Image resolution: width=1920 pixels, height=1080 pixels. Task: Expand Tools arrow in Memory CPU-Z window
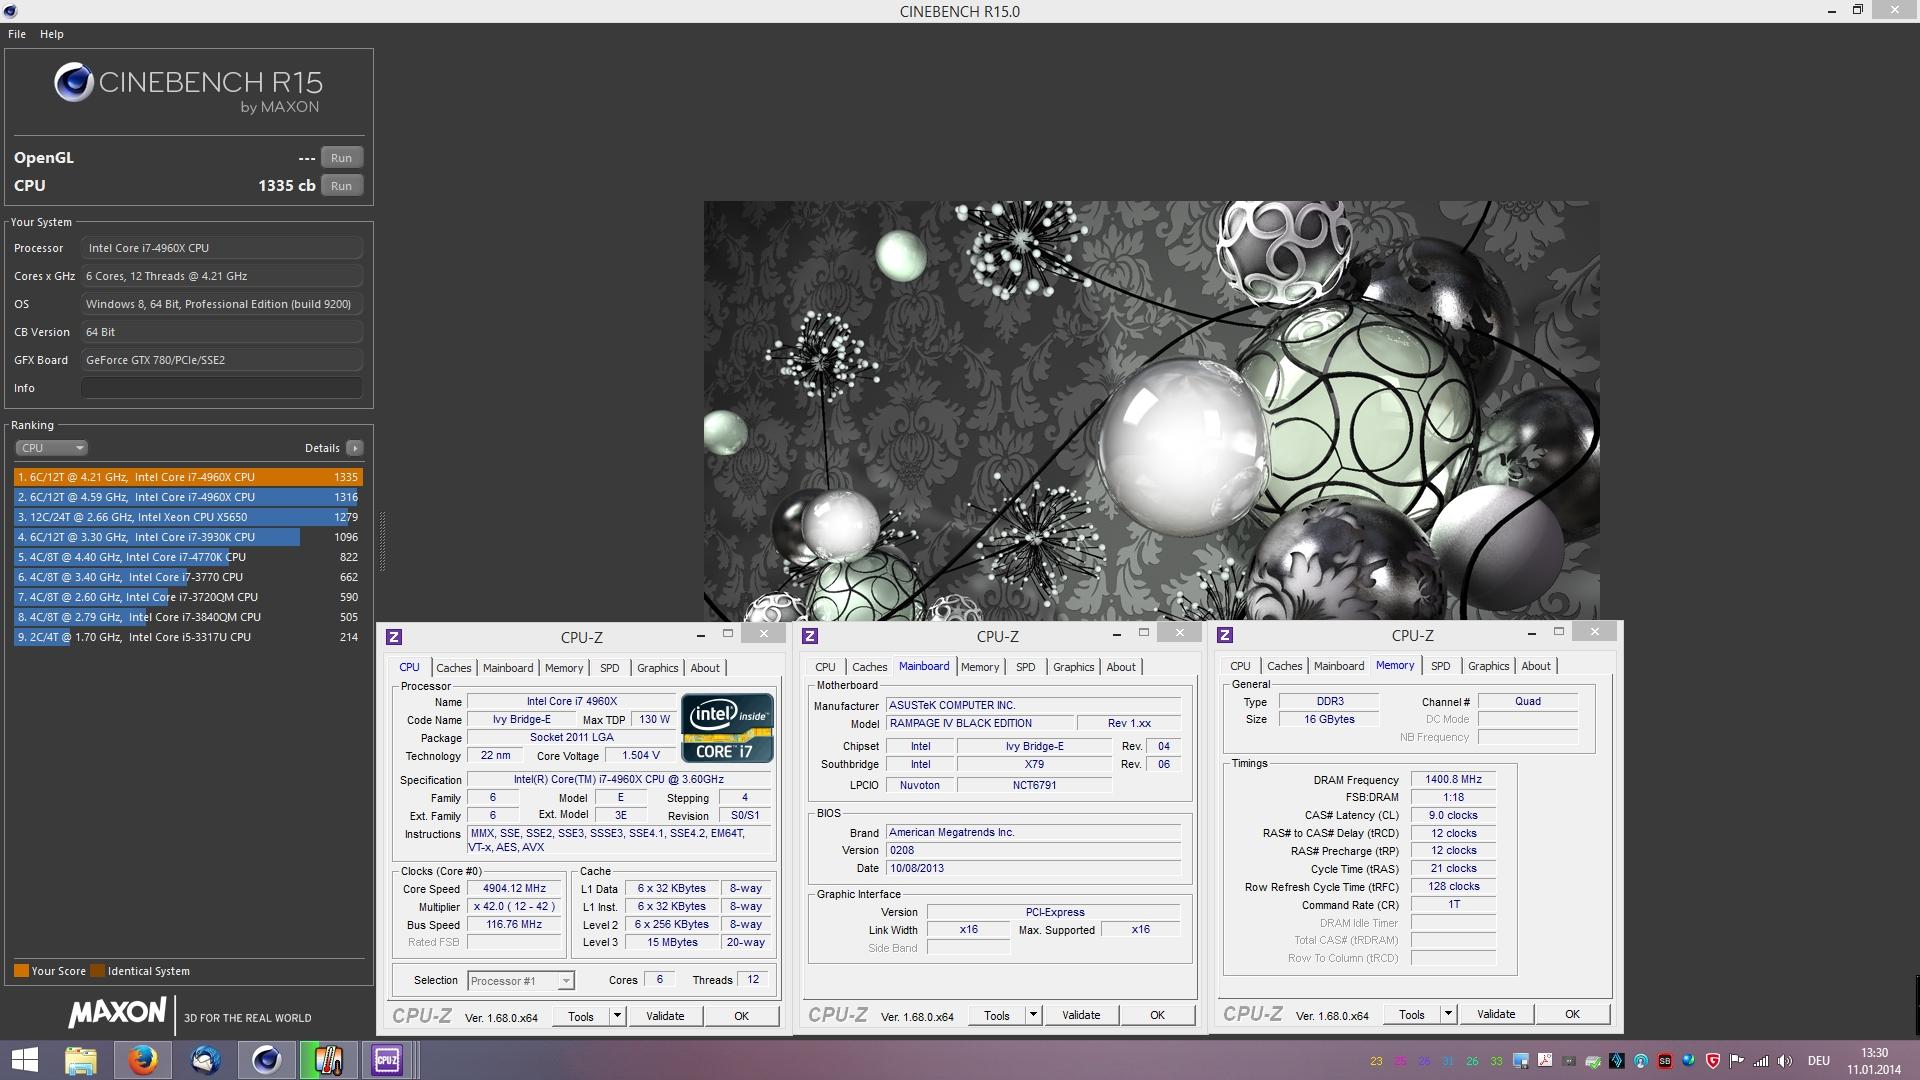1448,1014
